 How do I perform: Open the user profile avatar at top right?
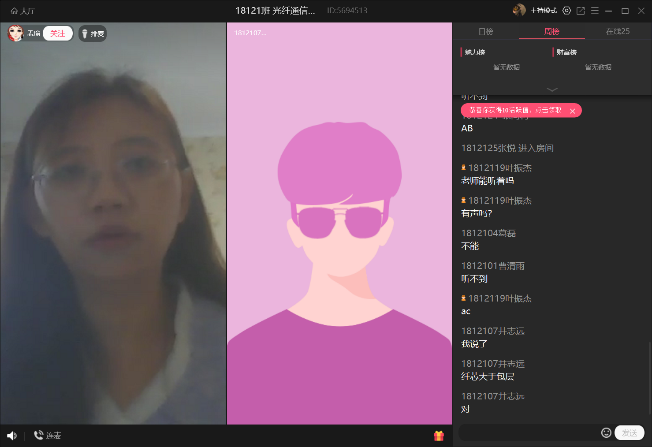click(519, 10)
